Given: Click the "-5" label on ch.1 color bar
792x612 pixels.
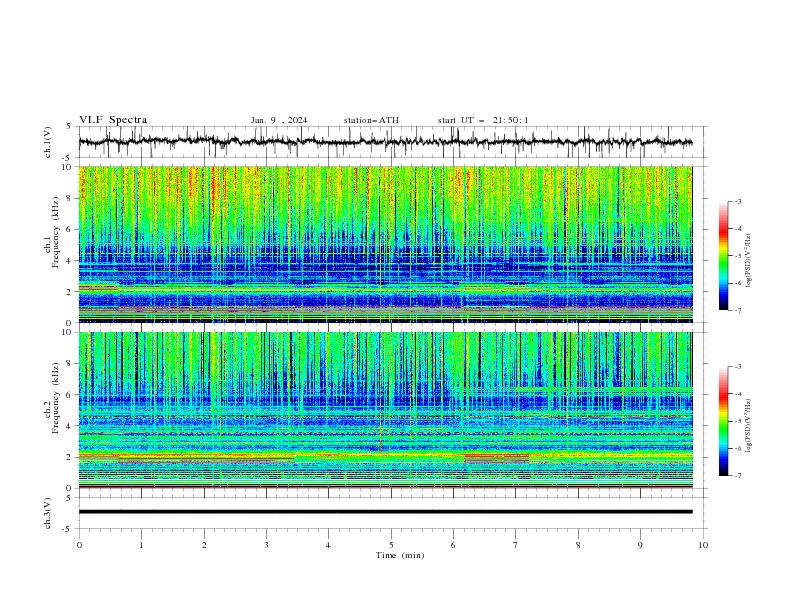Looking at the screenshot, I should pos(737,256).
